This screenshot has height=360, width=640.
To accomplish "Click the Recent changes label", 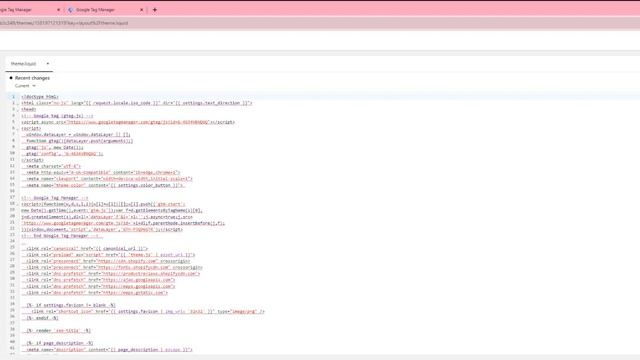I will click(x=32, y=78).
